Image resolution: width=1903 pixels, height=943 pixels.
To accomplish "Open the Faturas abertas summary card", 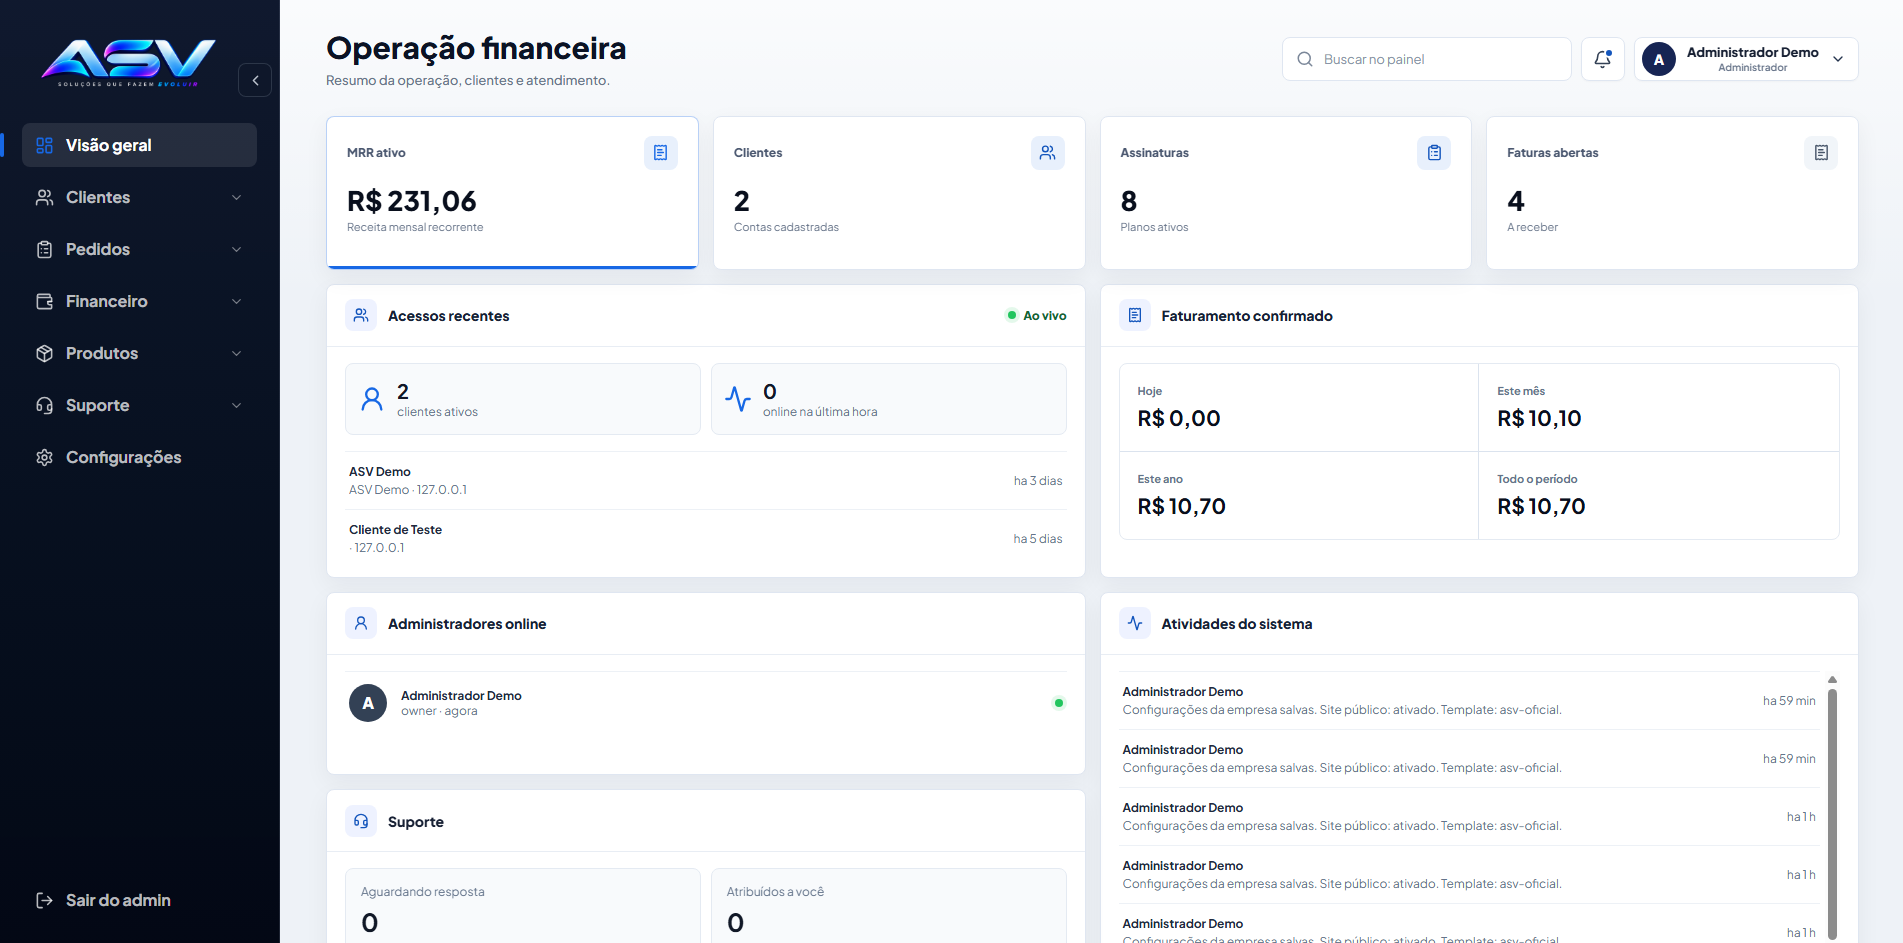I will click(1672, 193).
